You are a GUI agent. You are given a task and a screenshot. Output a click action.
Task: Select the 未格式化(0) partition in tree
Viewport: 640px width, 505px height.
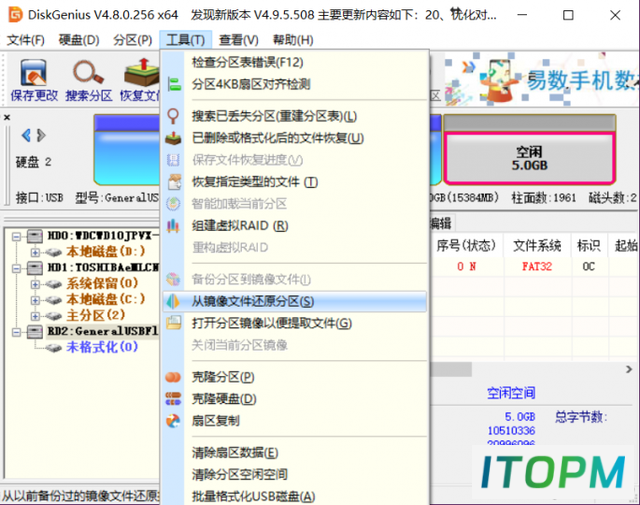pos(102,347)
